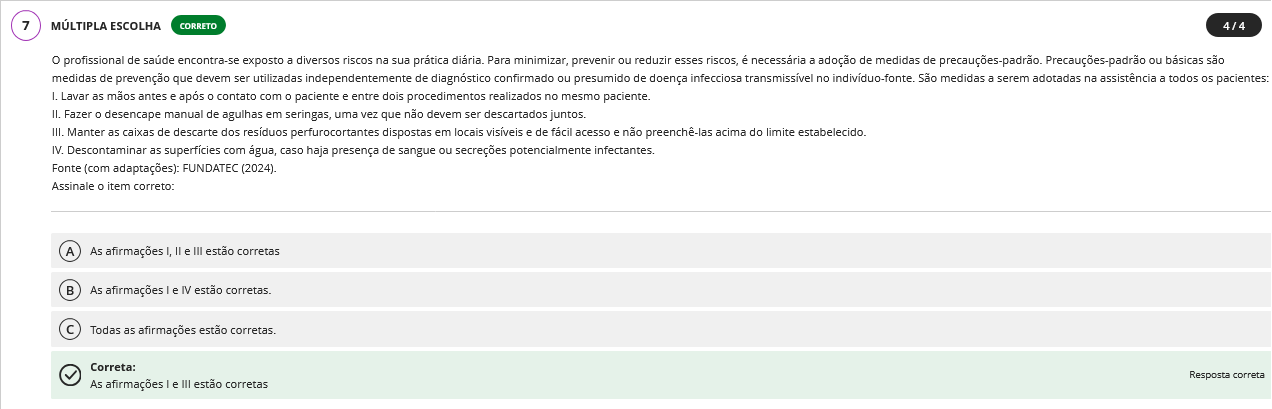Click the 4 / 4 score badge

click(1233, 26)
